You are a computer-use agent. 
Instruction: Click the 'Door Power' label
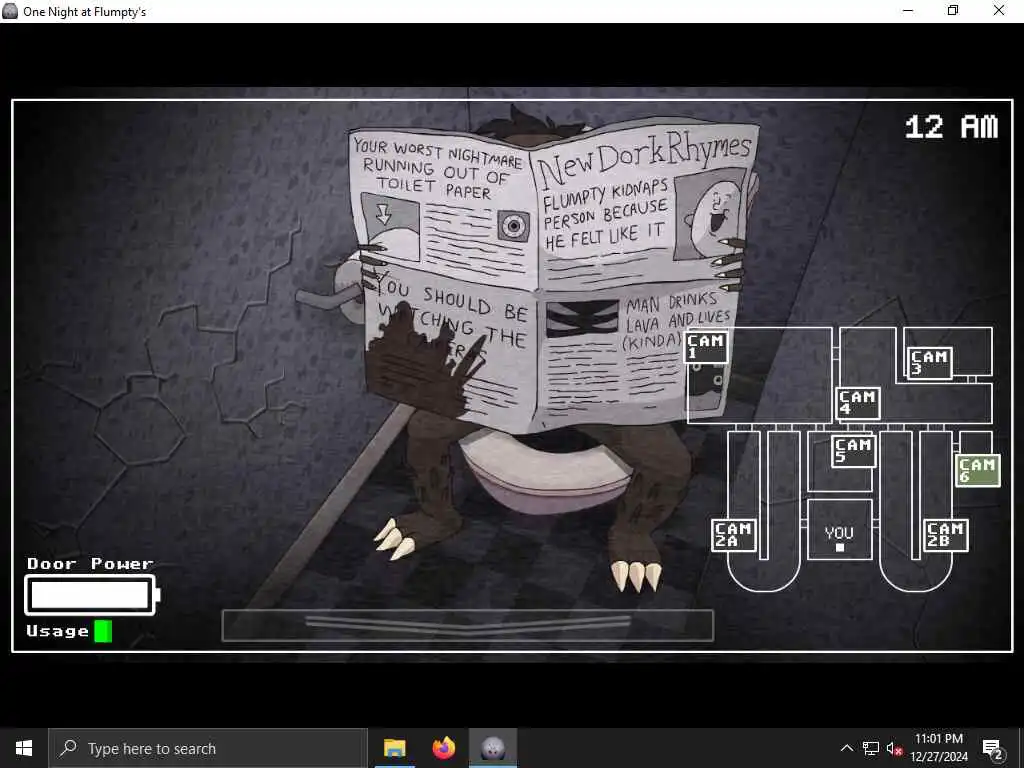(90, 563)
